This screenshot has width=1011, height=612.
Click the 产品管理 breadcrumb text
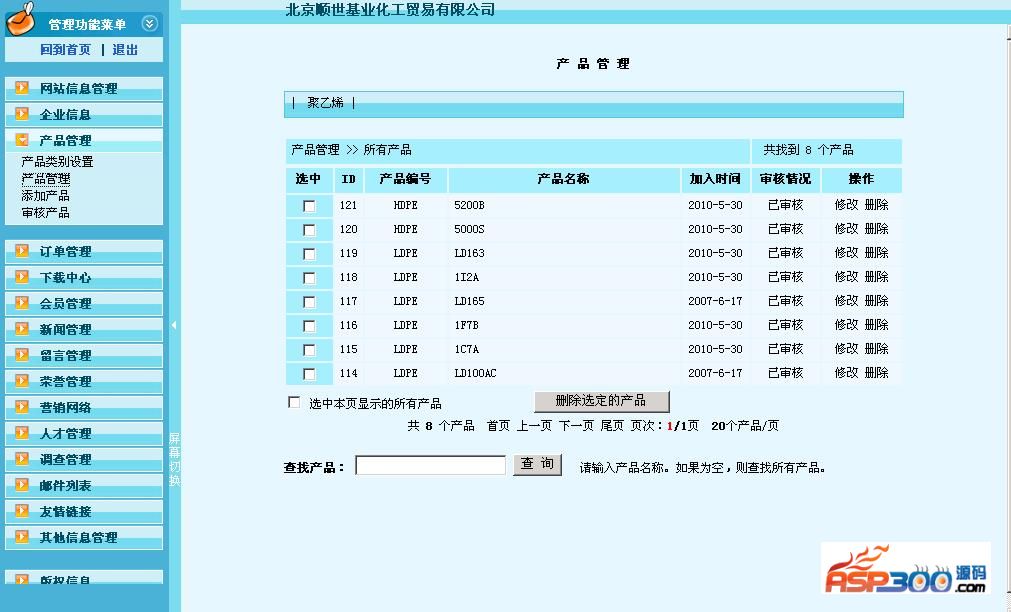315,150
